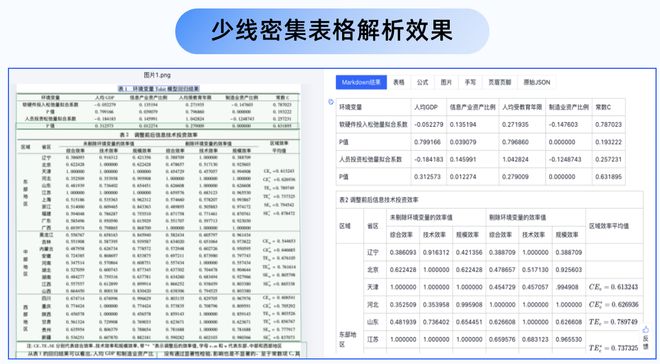
Task: Open the 图片 results tab
Action: pos(446,82)
